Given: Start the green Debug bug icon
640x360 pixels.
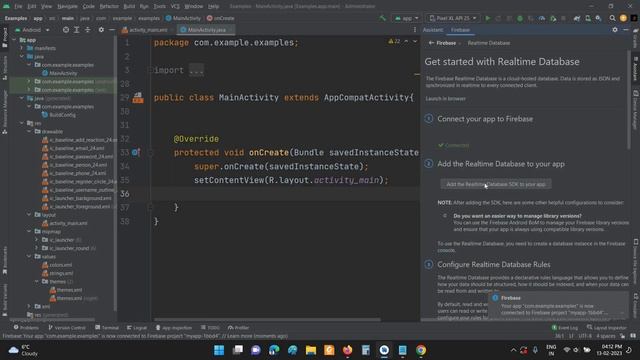Looking at the screenshot, I should pyautogui.click(x=520, y=18).
